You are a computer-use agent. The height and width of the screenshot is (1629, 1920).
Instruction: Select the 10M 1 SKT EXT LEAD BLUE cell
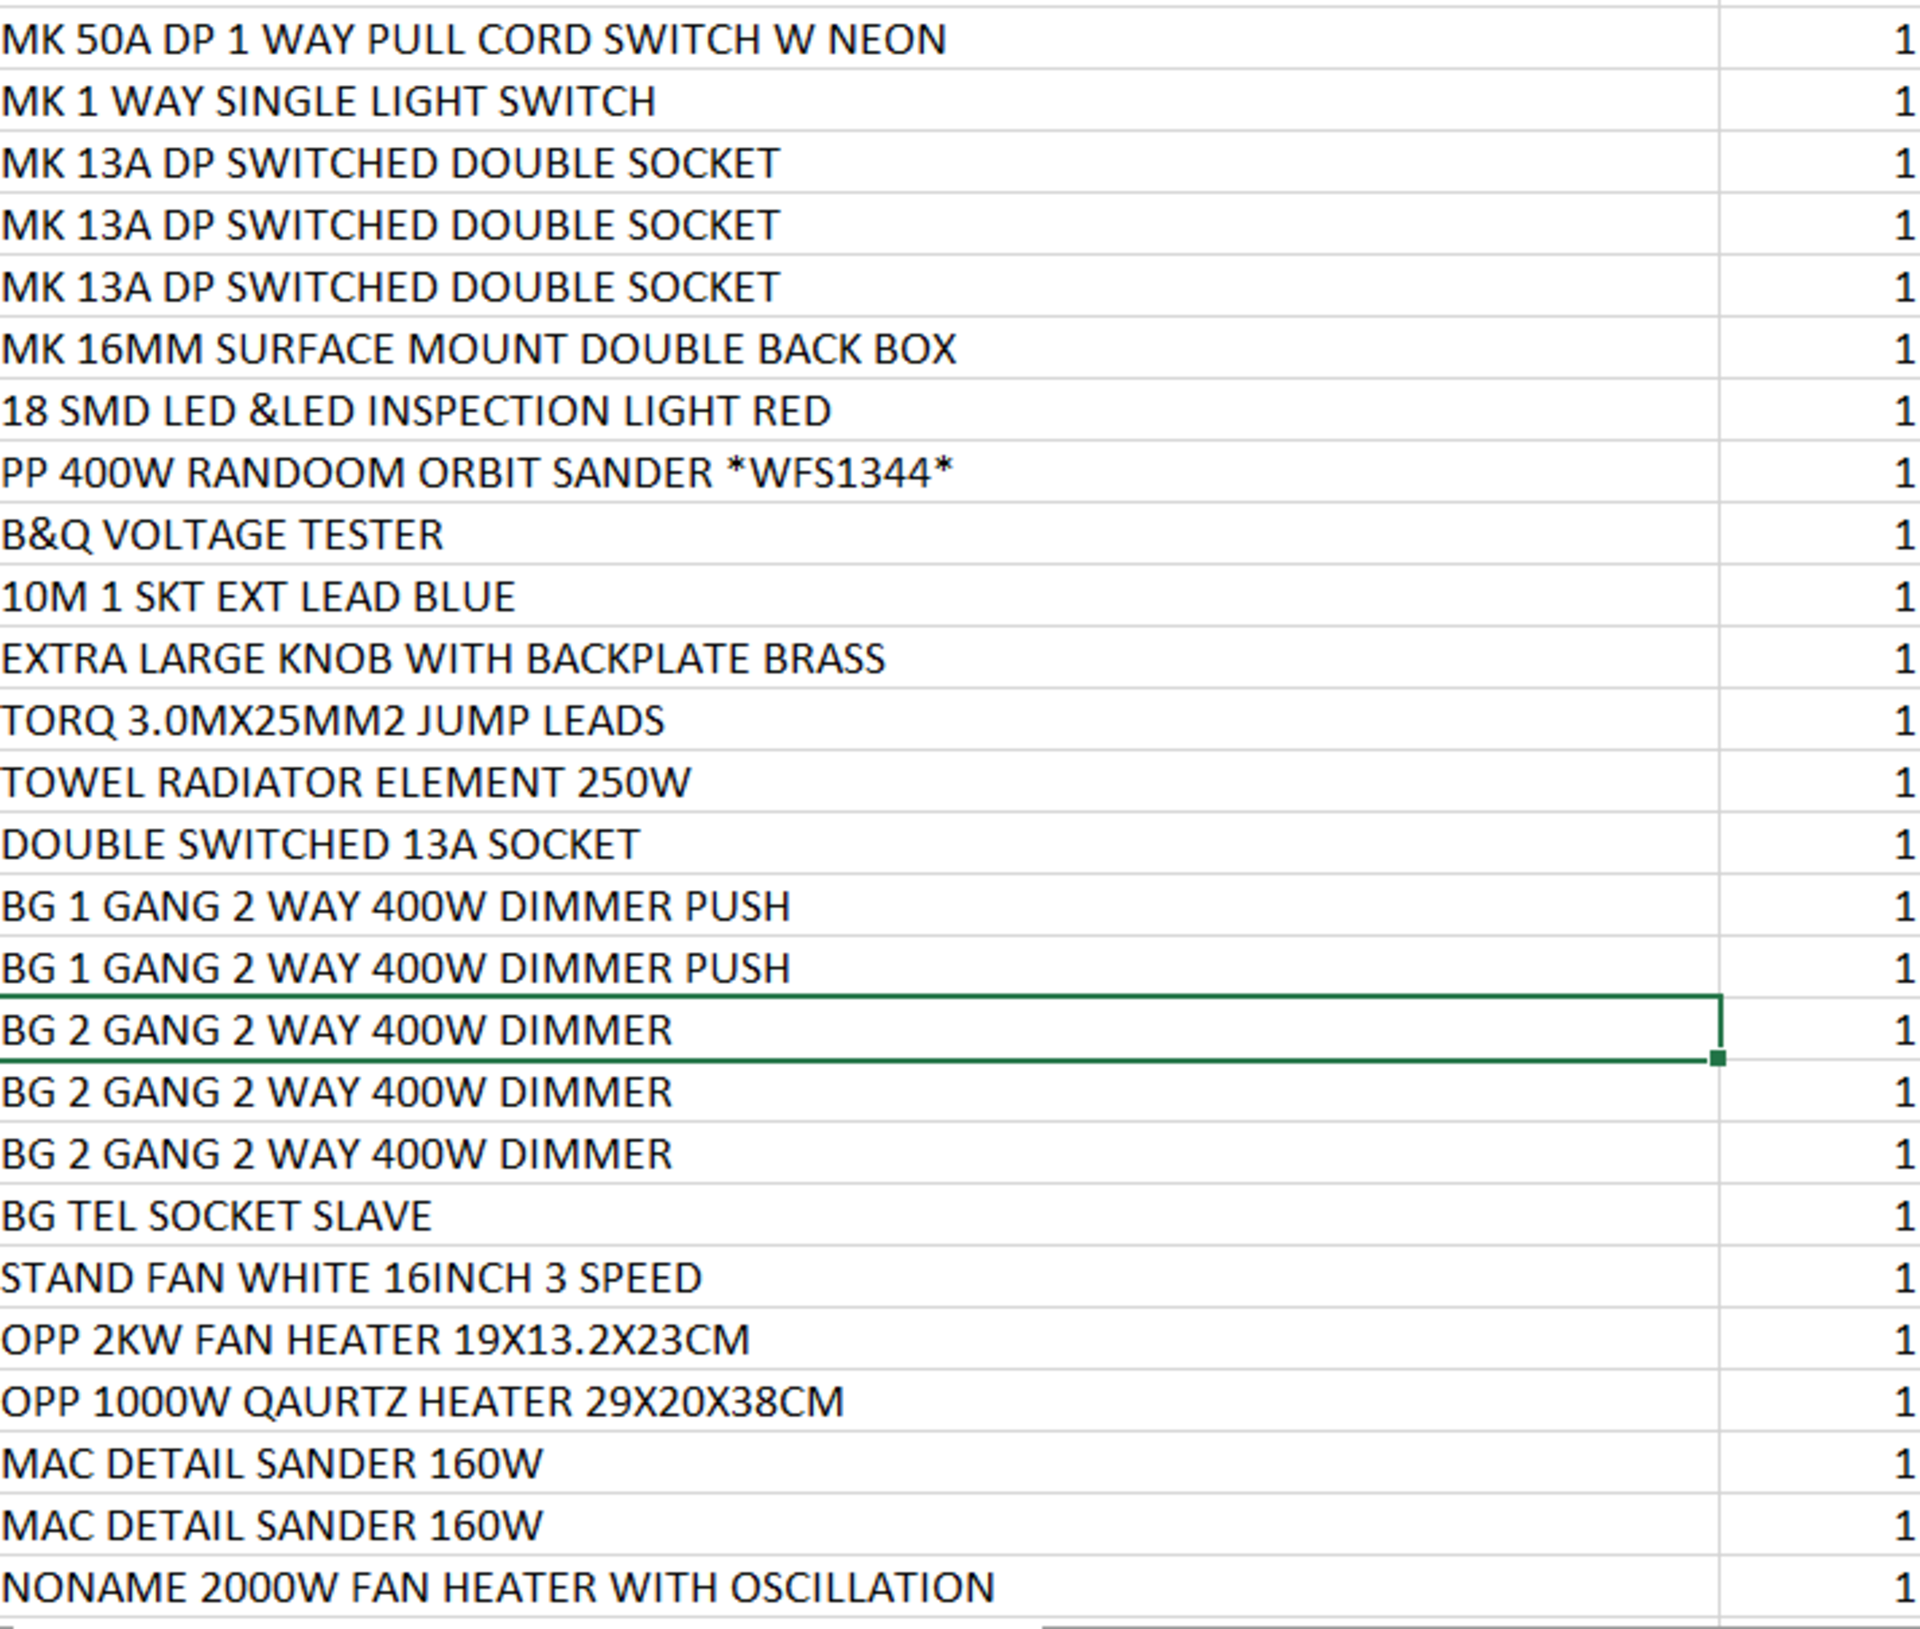[x=859, y=597]
